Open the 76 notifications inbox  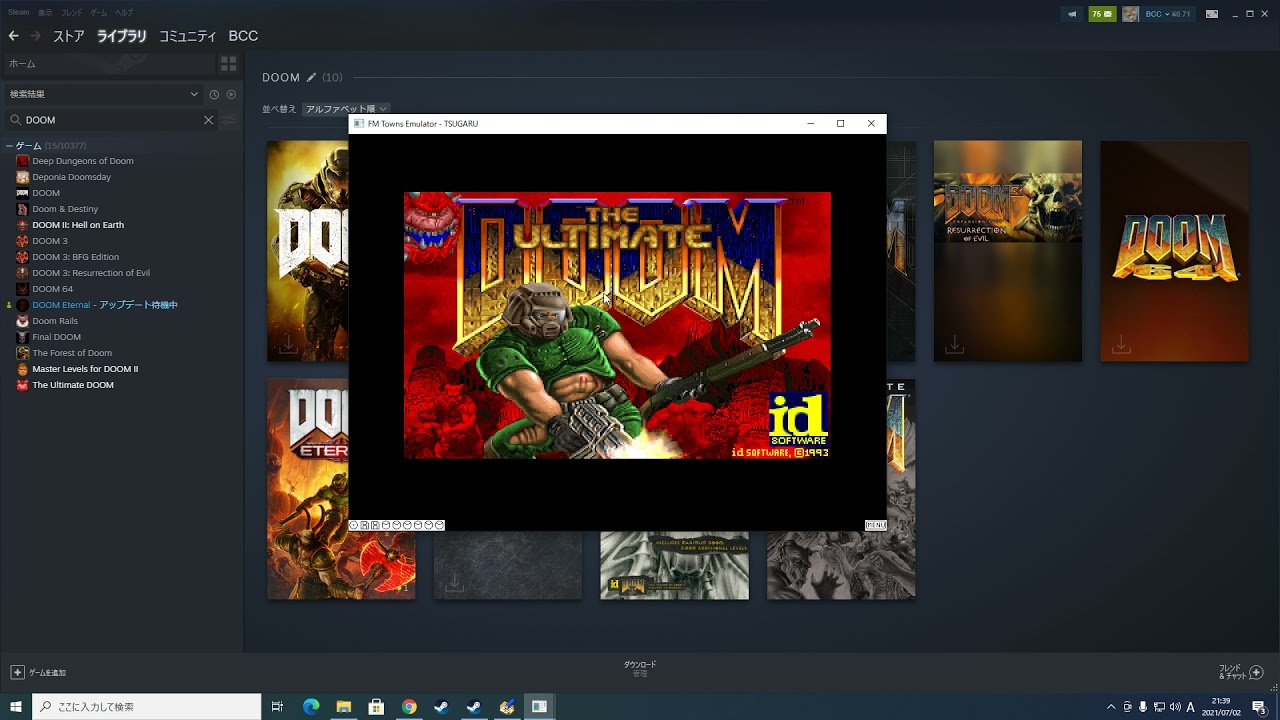[1102, 14]
